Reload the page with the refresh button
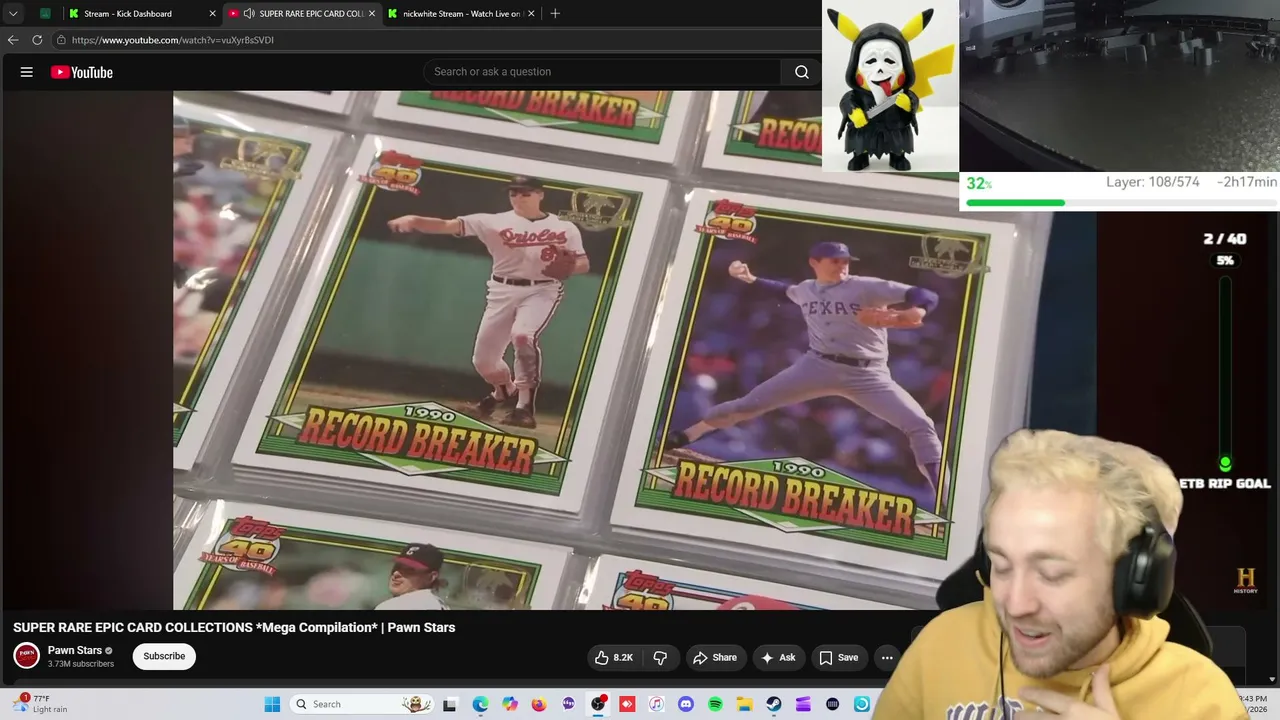 [x=37, y=40]
